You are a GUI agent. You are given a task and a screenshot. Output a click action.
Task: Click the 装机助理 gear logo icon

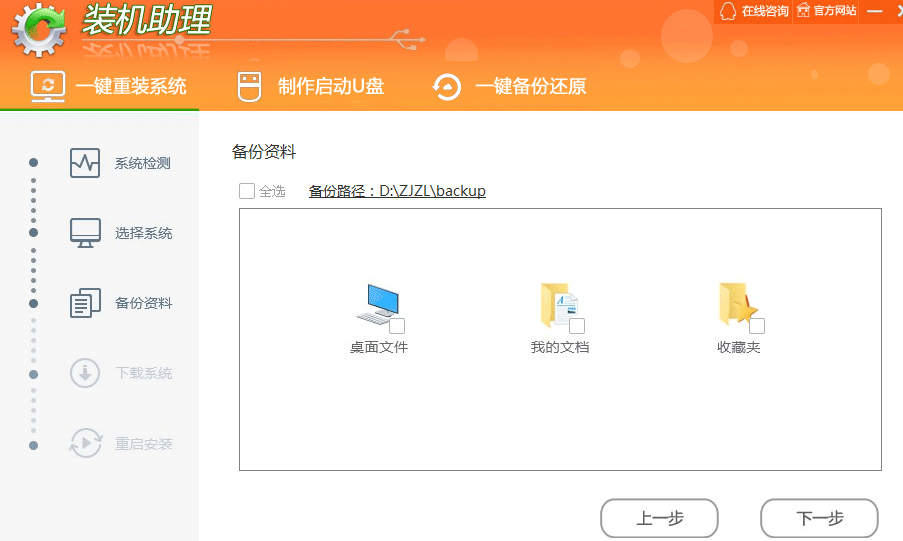point(39,32)
